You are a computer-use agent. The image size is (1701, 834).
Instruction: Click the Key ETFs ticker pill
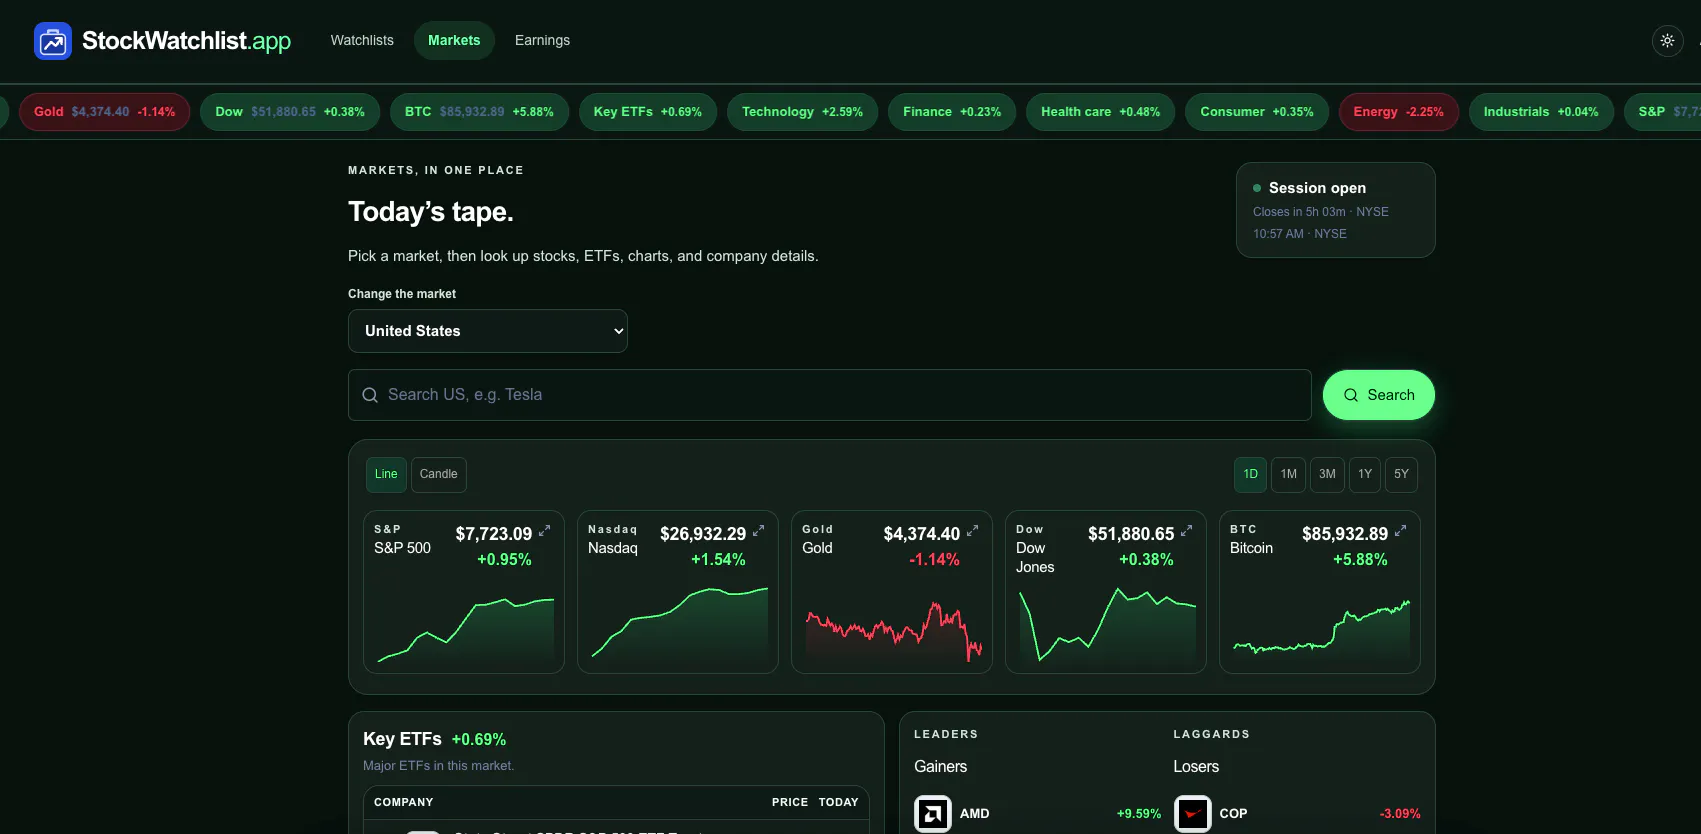coord(648,112)
